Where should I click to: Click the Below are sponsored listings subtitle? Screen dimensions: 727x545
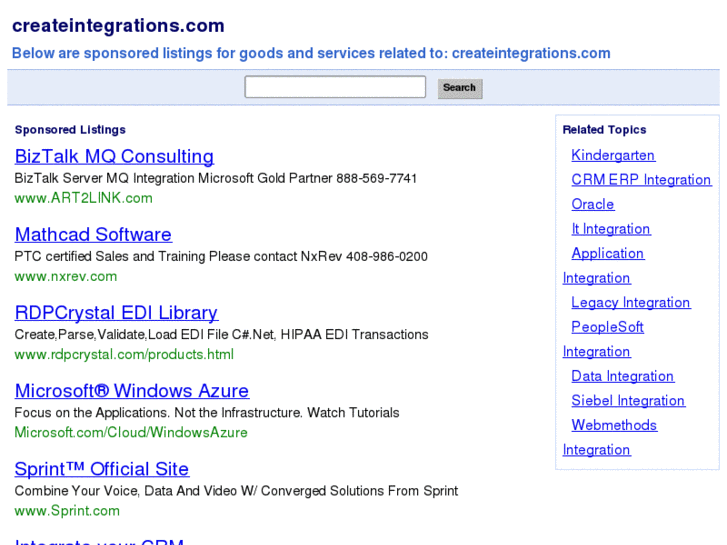point(311,53)
